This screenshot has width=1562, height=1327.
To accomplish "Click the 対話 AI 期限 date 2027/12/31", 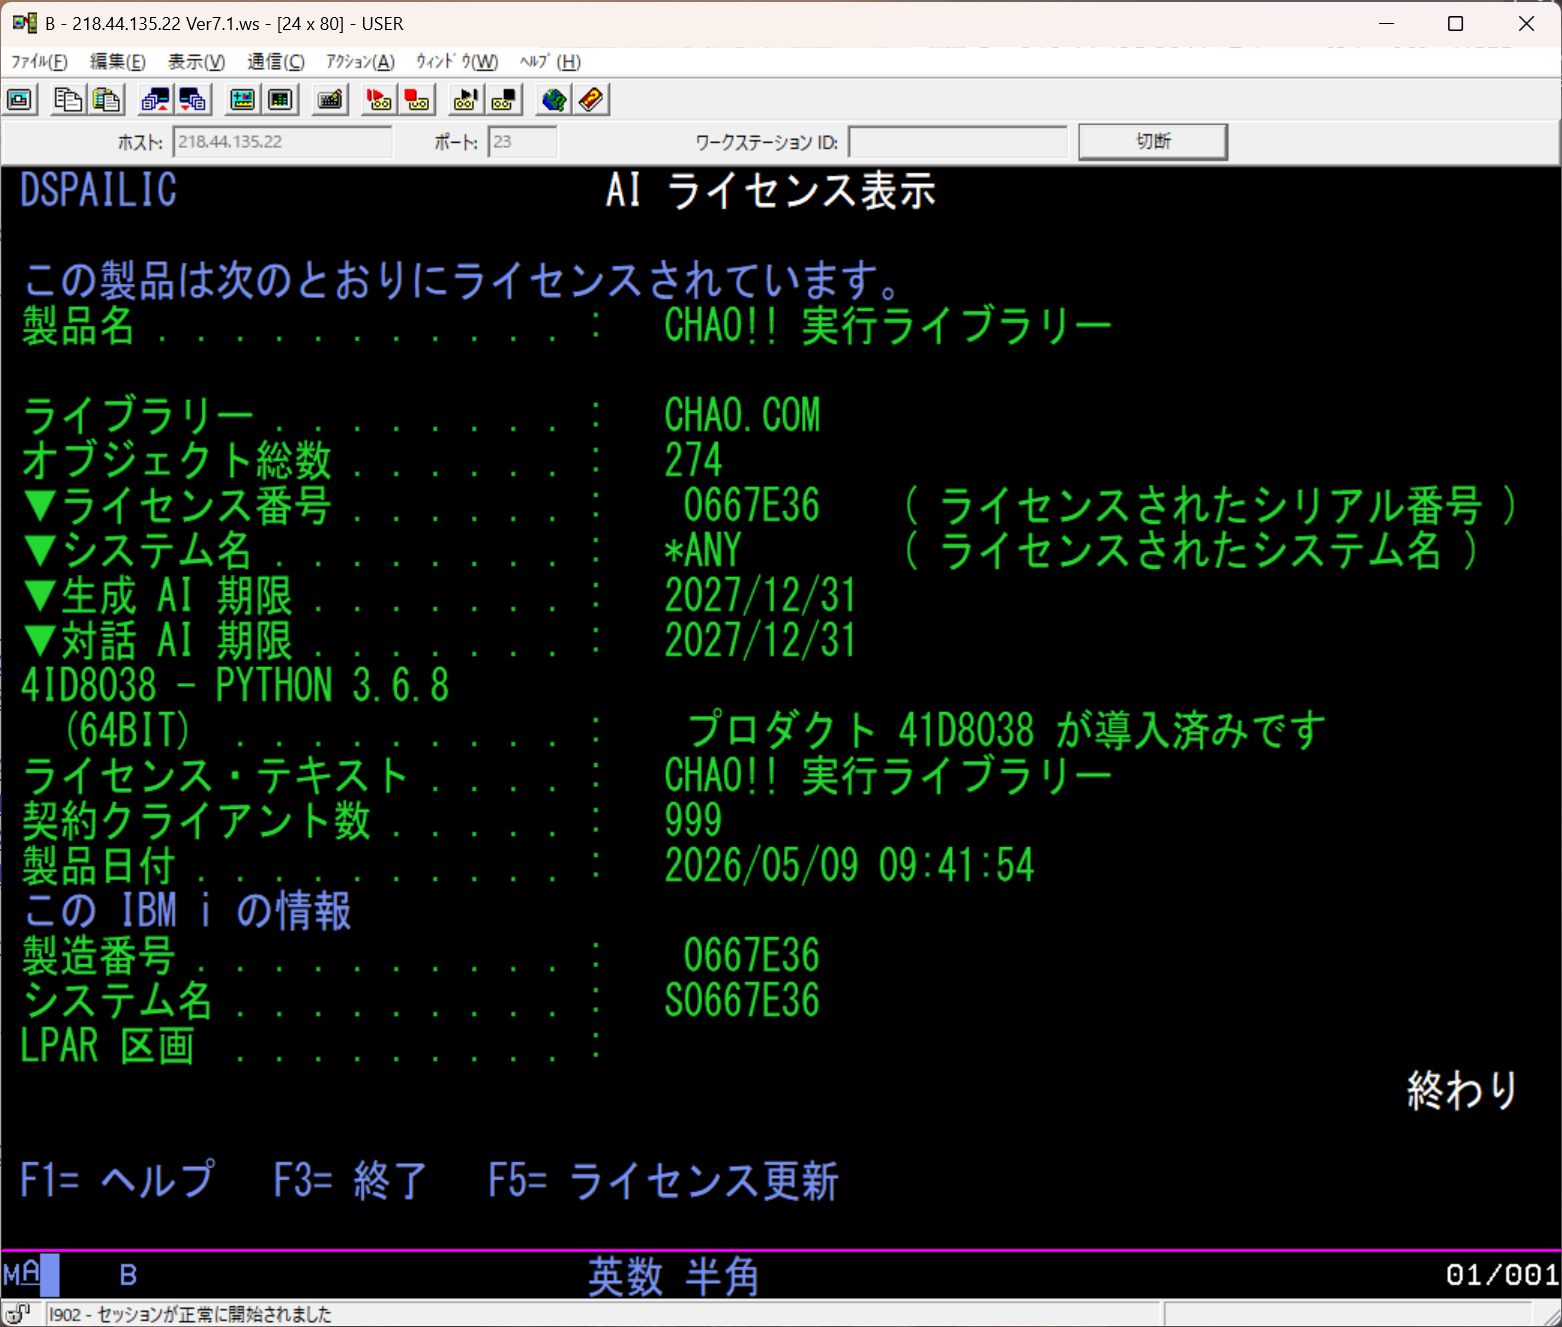I will tap(761, 640).
